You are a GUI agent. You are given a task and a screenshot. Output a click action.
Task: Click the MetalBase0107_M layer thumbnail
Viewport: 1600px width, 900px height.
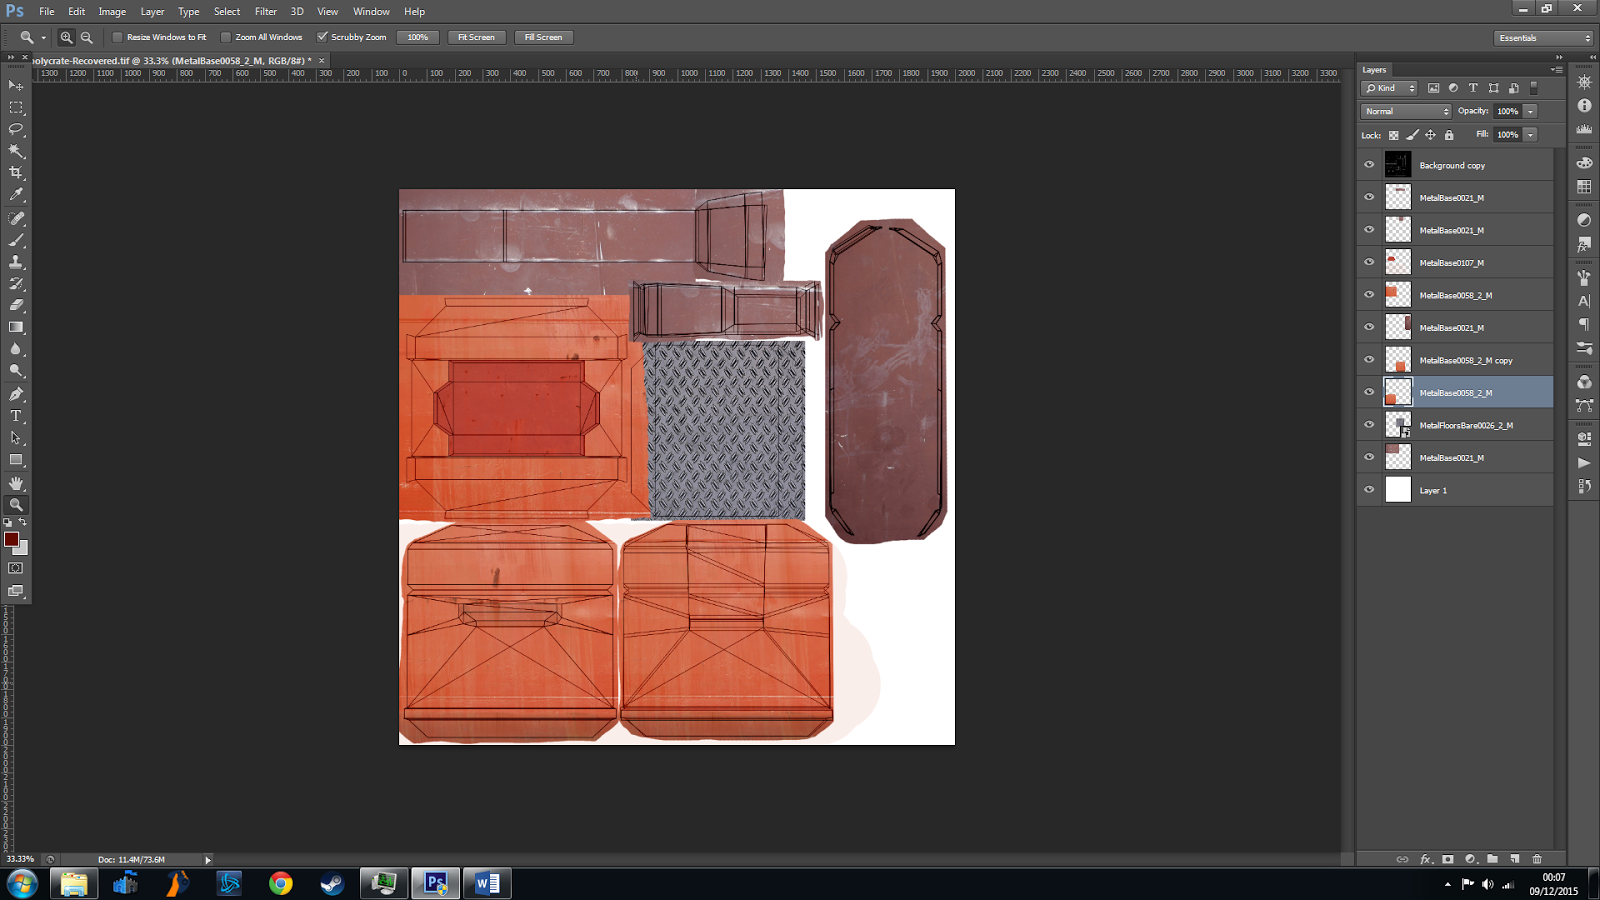(1397, 261)
